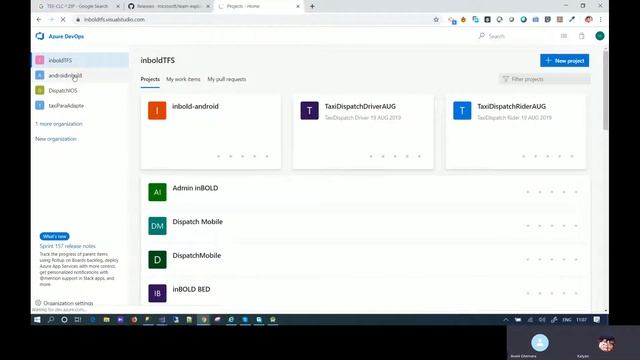The width and height of the screenshot is (640, 360).
Task: Open the Chrome menu three dots
Action: click(600, 19)
